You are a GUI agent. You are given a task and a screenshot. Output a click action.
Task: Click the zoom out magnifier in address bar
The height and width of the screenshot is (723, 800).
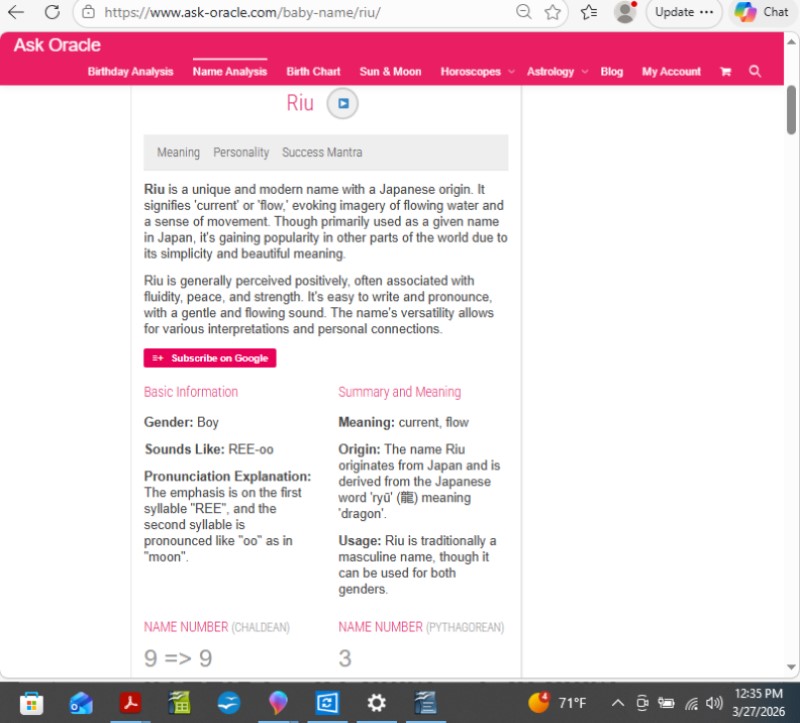pyautogui.click(x=523, y=12)
